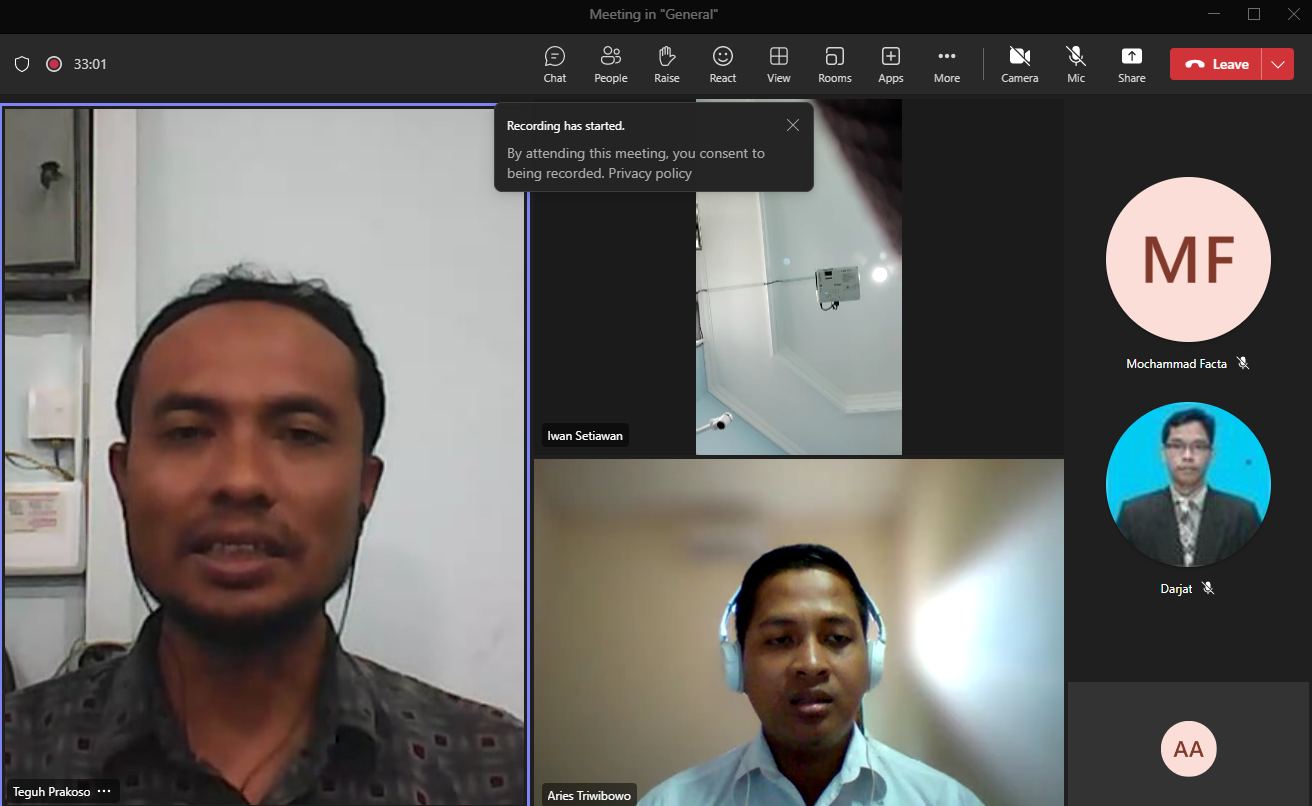Open the More actions menu
Screen dimensions: 1312x806
(x=946, y=64)
